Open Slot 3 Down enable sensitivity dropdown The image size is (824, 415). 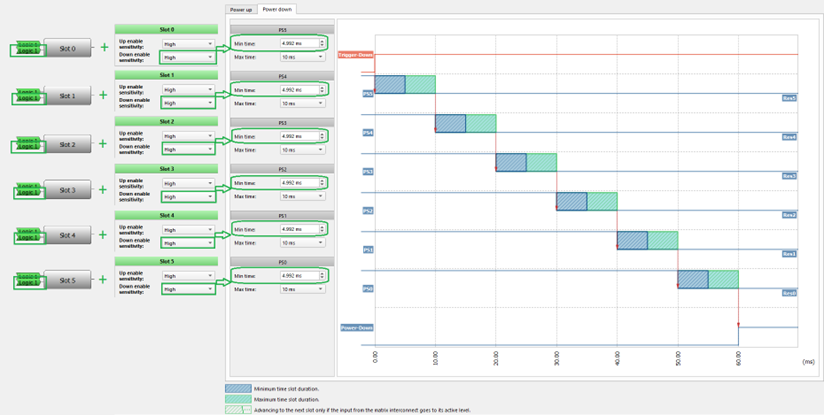pos(188,197)
